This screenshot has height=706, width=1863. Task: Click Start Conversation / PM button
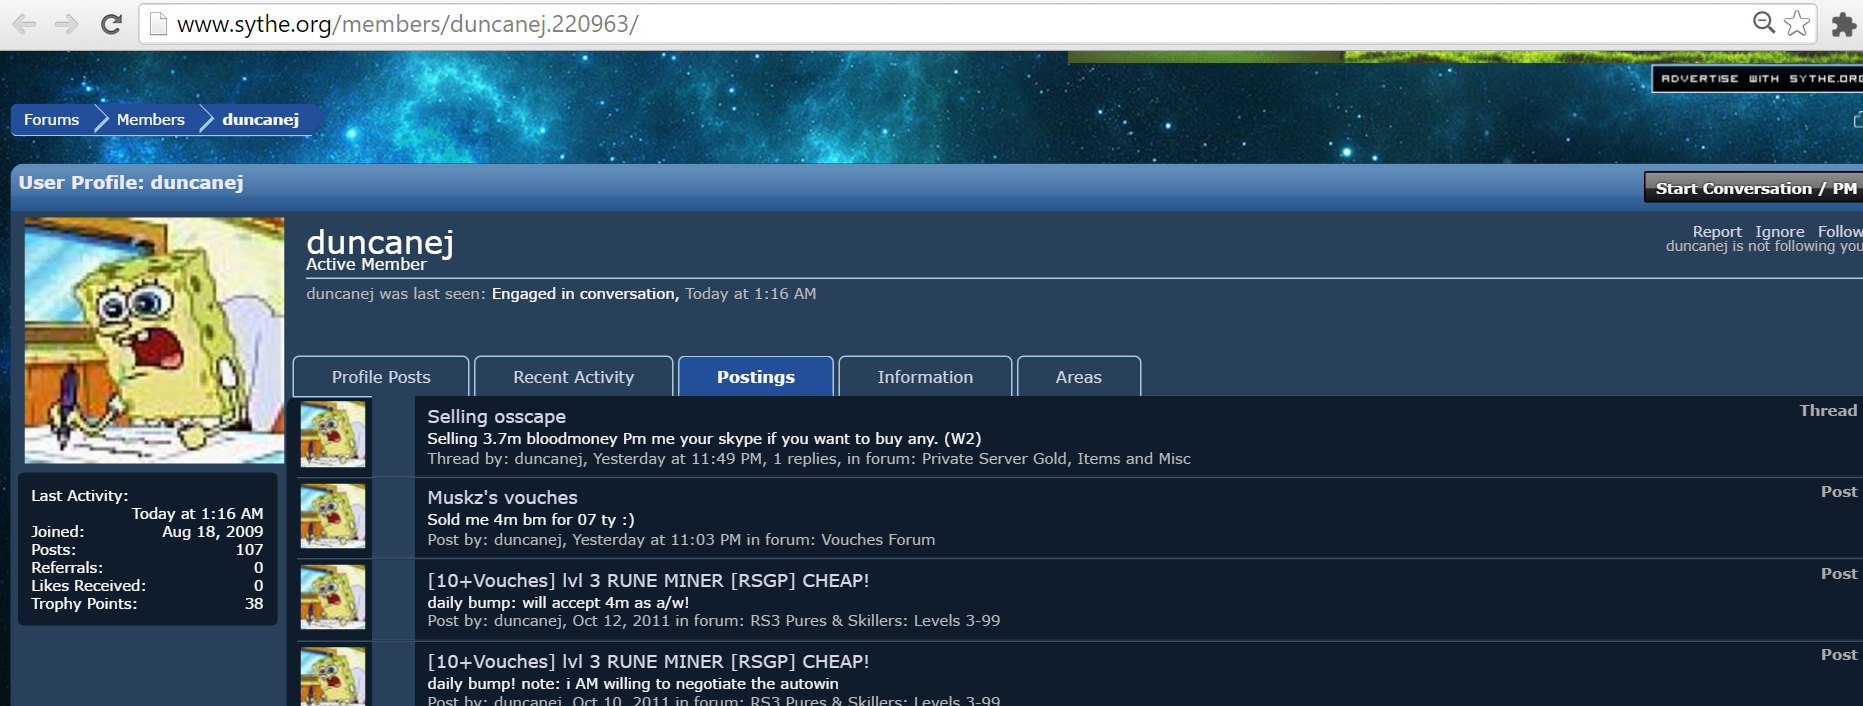[1754, 188]
